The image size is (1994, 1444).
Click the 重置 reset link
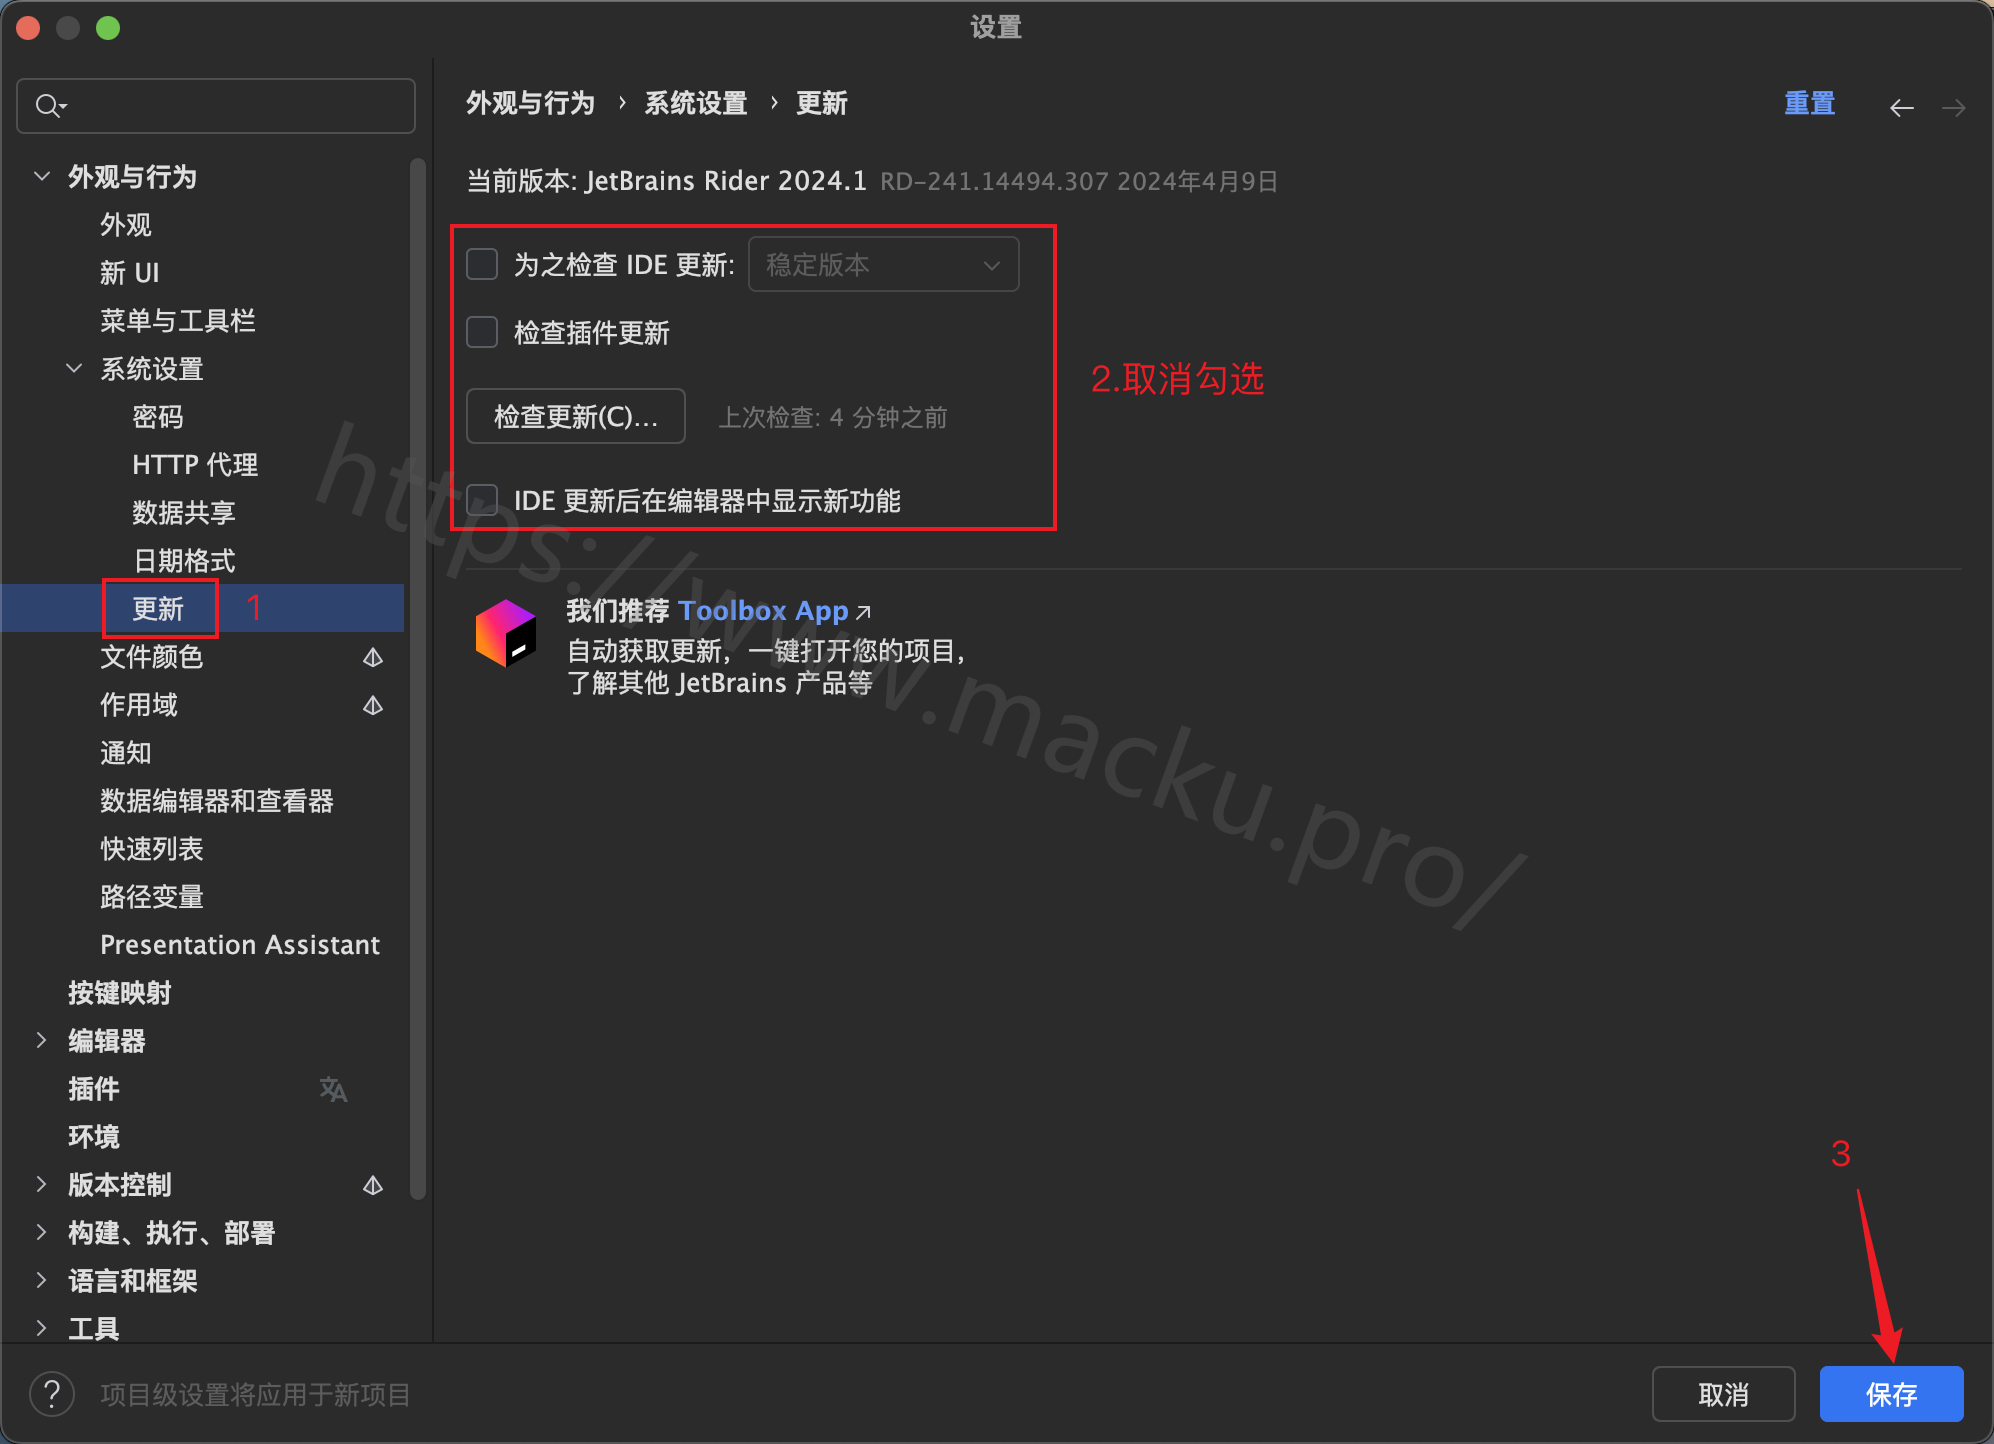(x=1810, y=103)
